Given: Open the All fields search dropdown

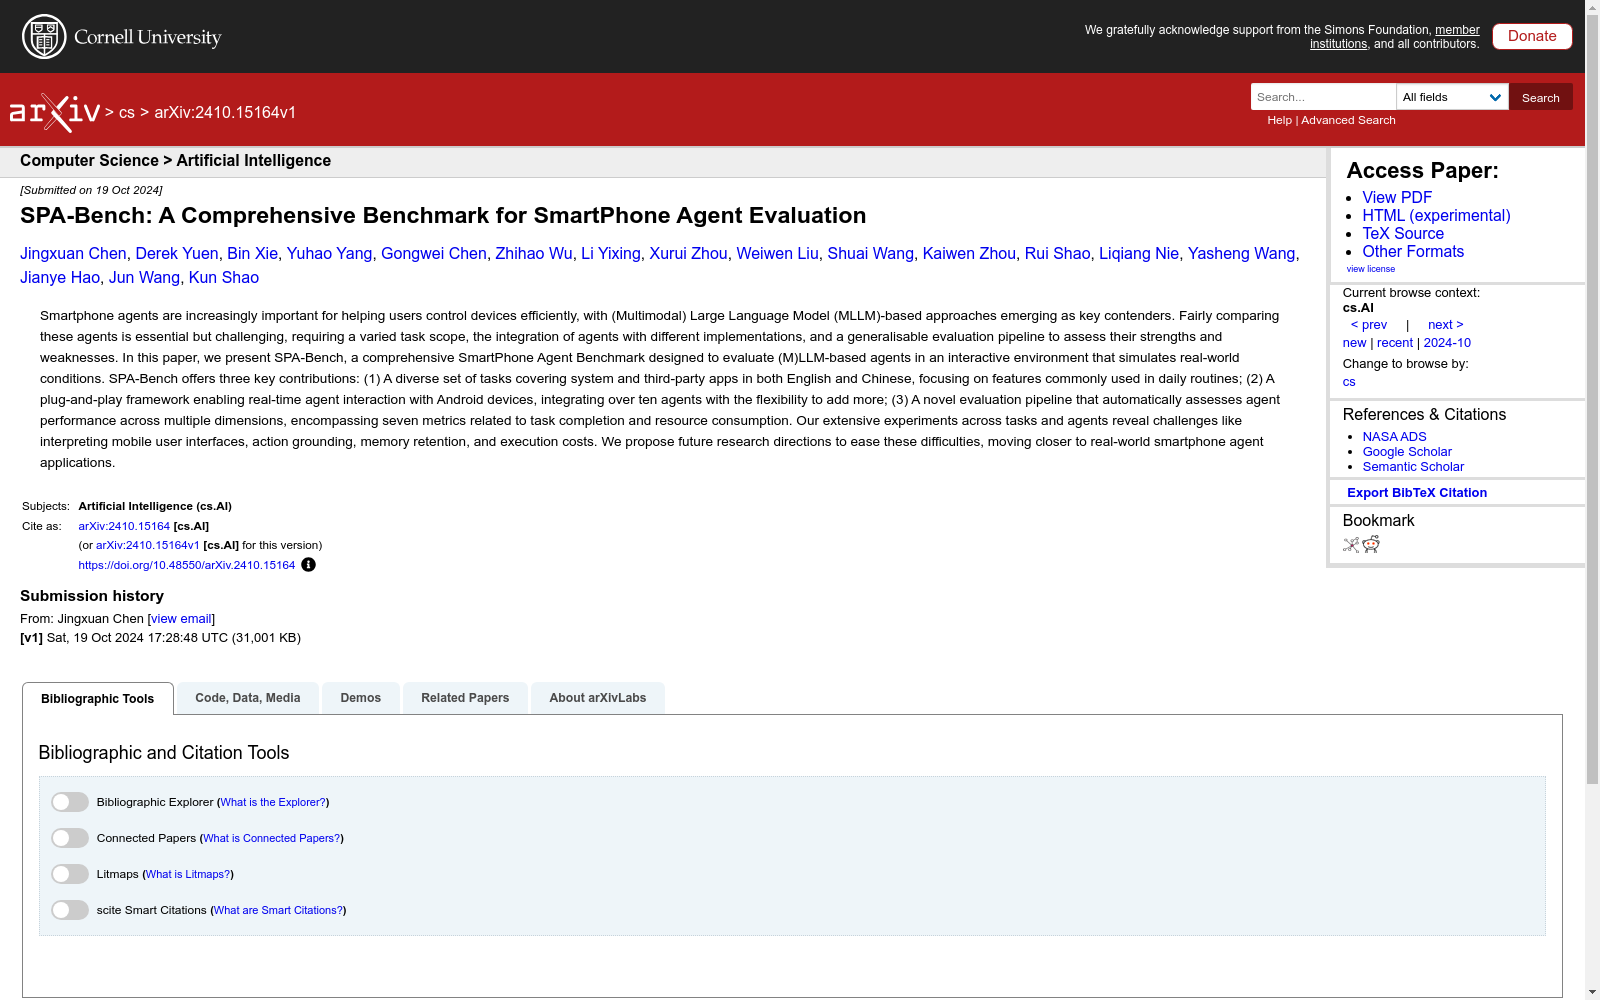Looking at the screenshot, I should click(1452, 97).
